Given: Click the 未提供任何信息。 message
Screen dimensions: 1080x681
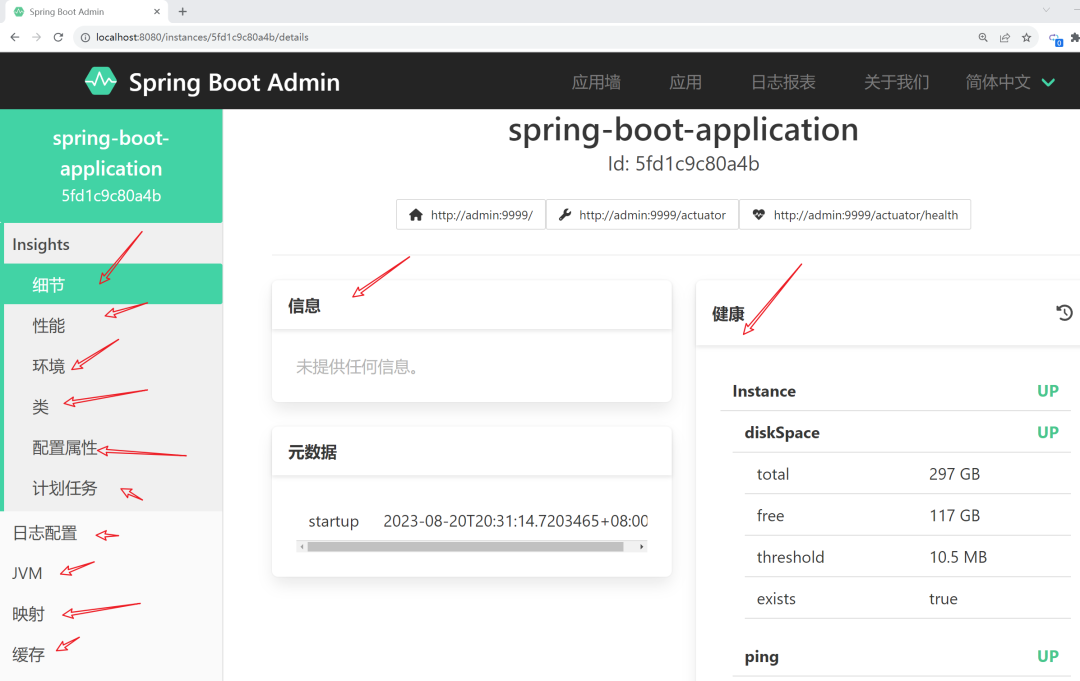Looking at the screenshot, I should 357,366.
